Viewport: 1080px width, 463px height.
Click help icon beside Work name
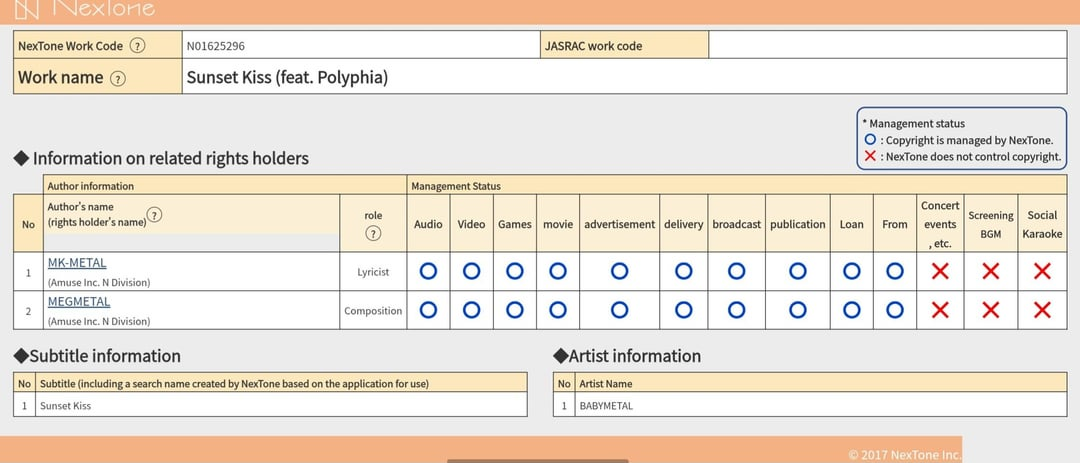[x=118, y=78]
